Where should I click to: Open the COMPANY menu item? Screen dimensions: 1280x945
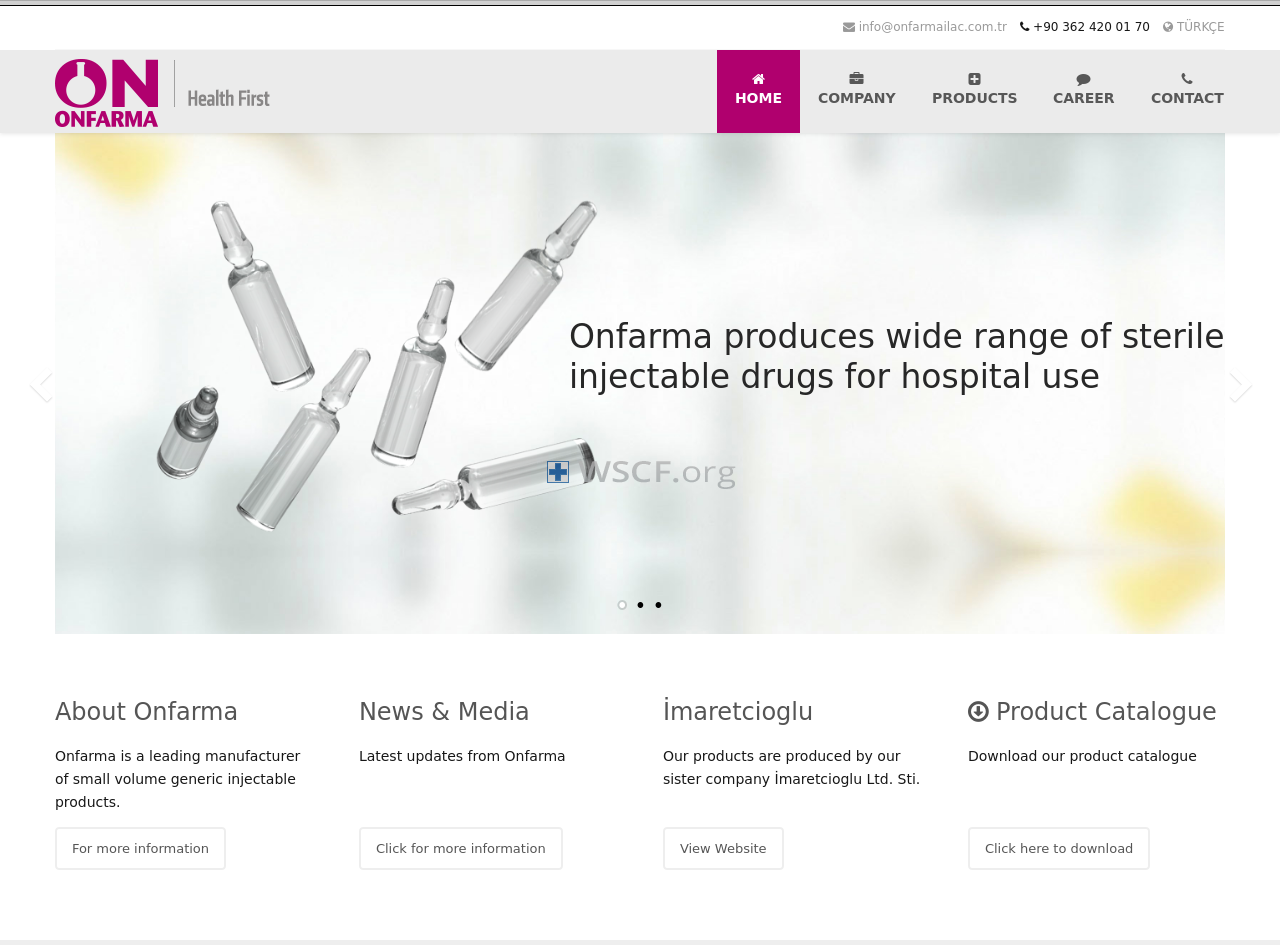(x=857, y=91)
